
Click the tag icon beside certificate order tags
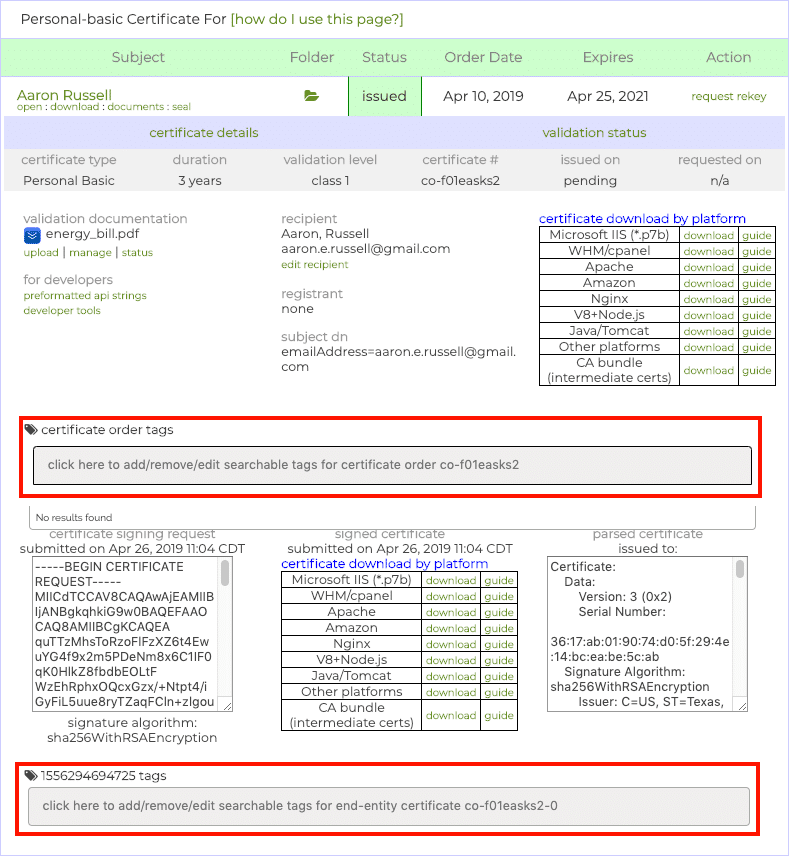coord(31,430)
